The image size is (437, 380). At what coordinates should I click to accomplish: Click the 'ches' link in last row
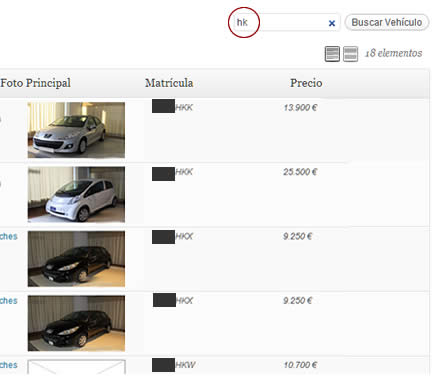[9, 365]
